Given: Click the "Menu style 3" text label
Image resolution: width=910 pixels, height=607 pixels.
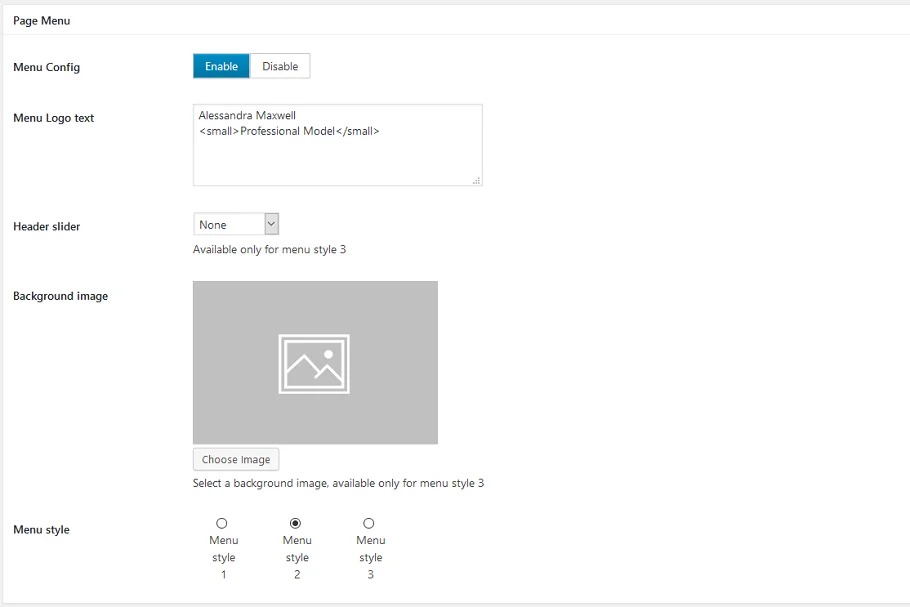Looking at the screenshot, I should tap(371, 557).
